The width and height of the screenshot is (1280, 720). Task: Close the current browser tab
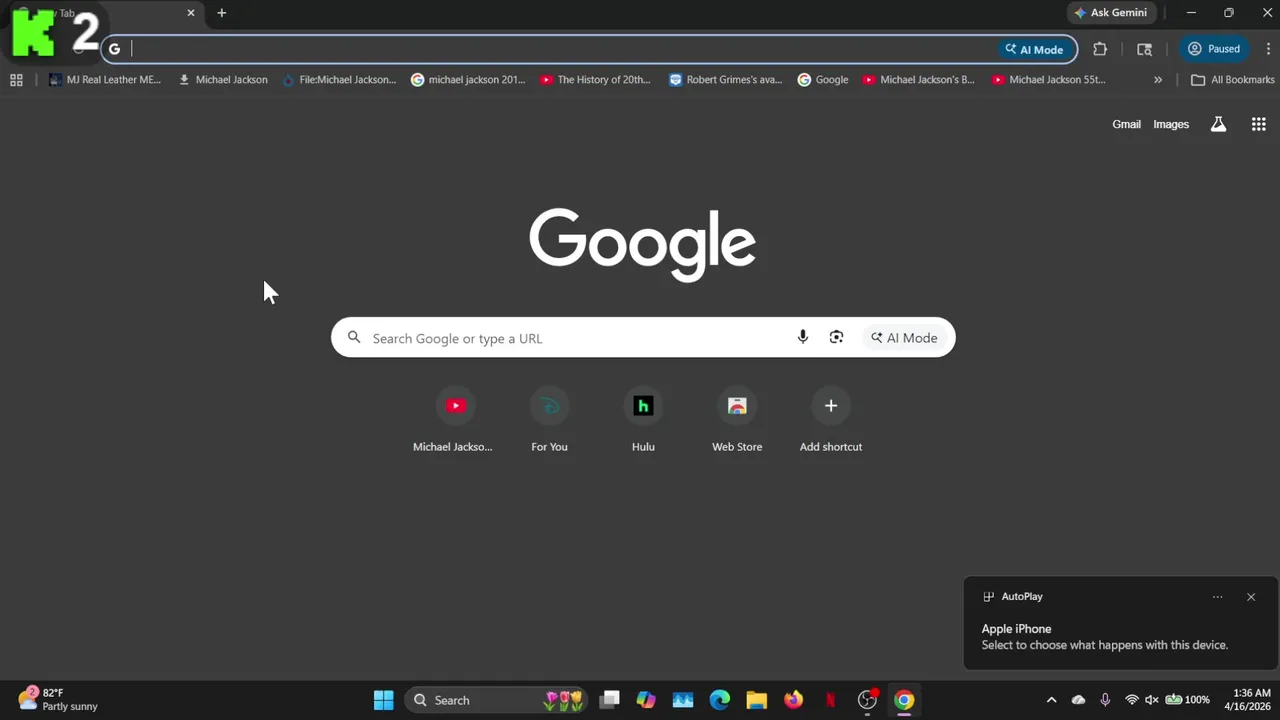click(191, 13)
